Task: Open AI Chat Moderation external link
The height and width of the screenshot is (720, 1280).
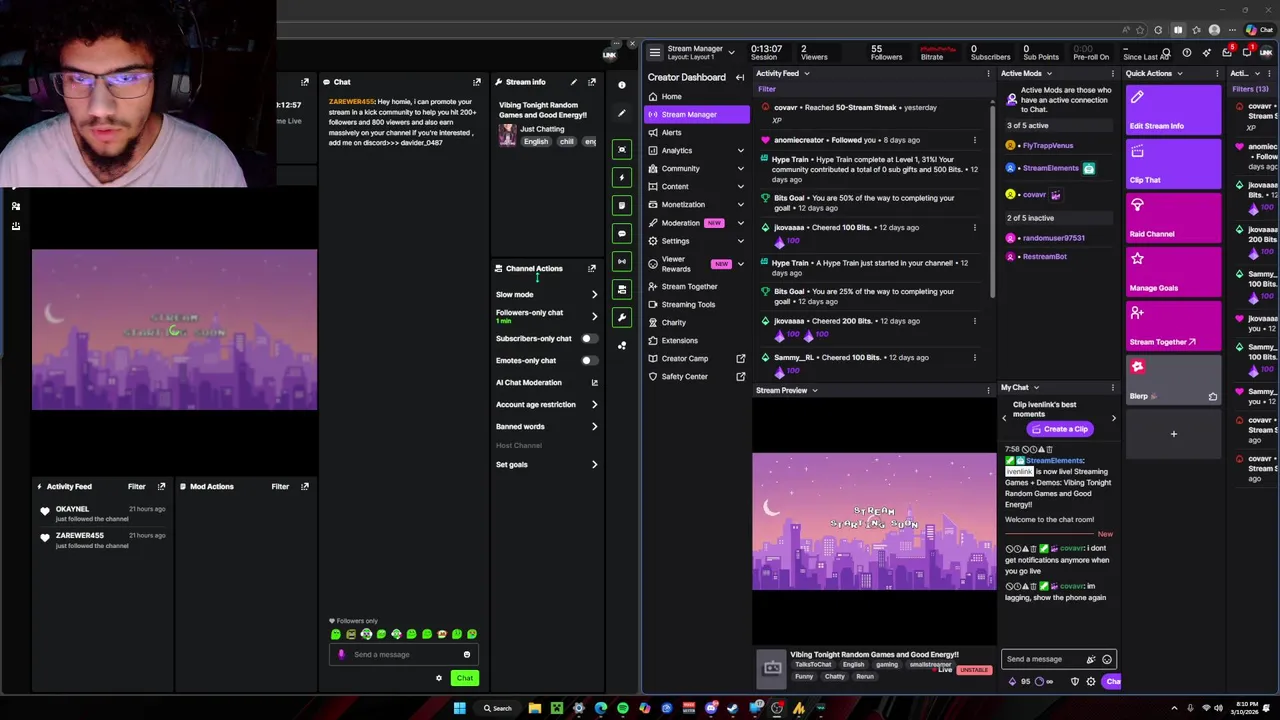Action: tap(594, 383)
